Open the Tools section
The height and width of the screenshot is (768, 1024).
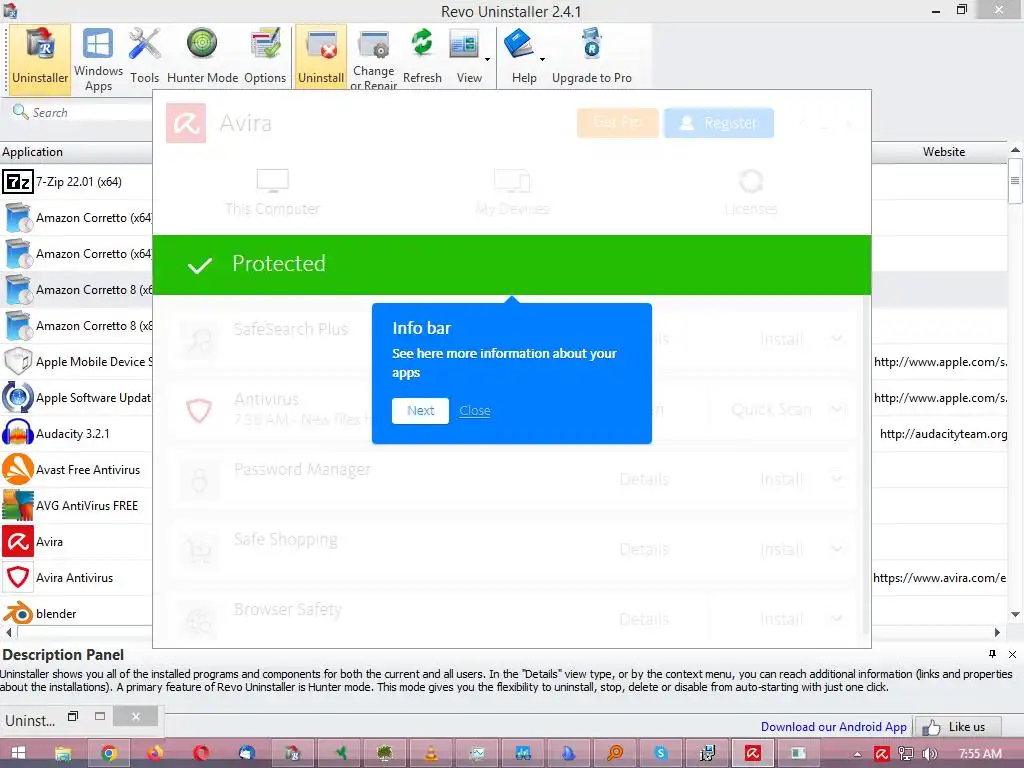(144, 57)
